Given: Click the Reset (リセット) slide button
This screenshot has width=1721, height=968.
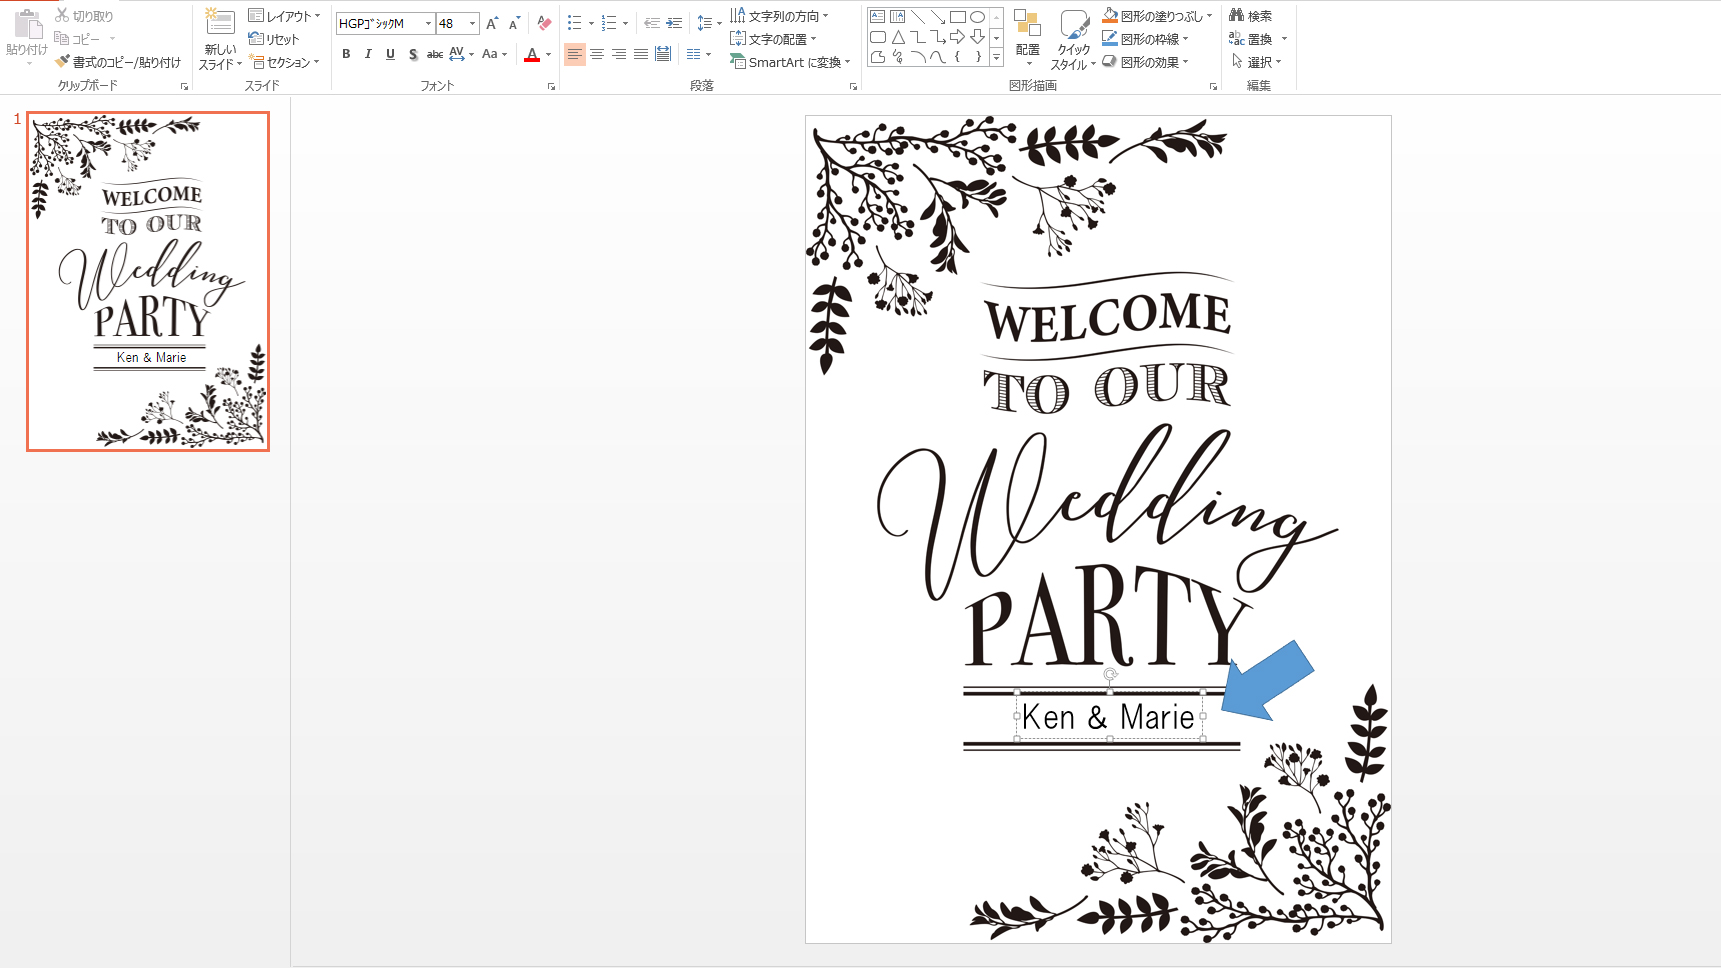Looking at the screenshot, I should 274,39.
